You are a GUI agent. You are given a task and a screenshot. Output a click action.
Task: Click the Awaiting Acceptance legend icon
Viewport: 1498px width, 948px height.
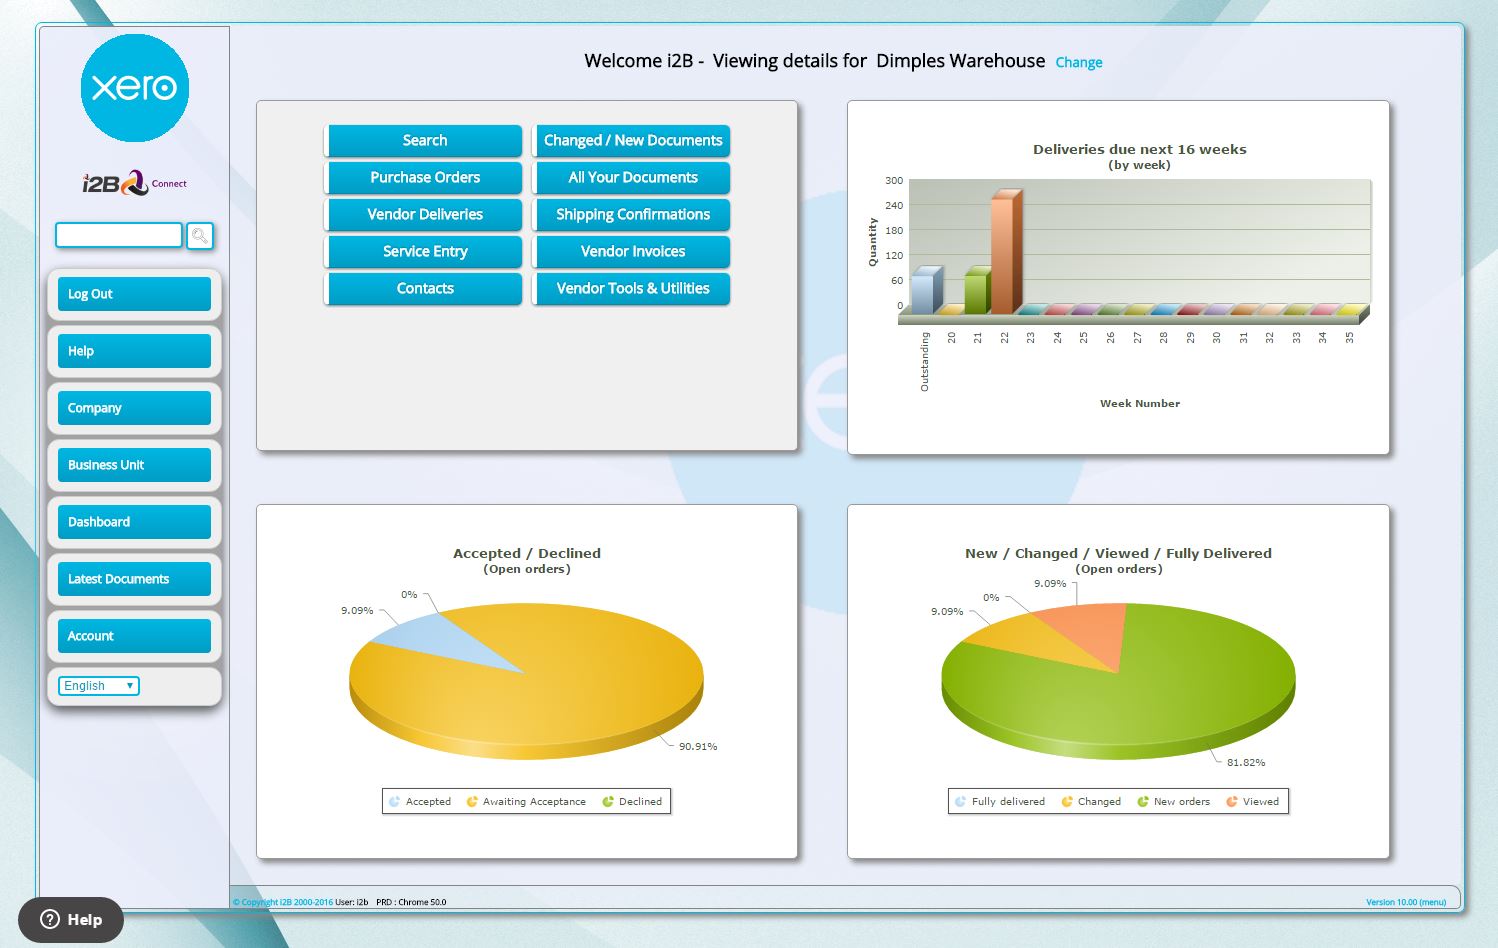pos(472,802)
